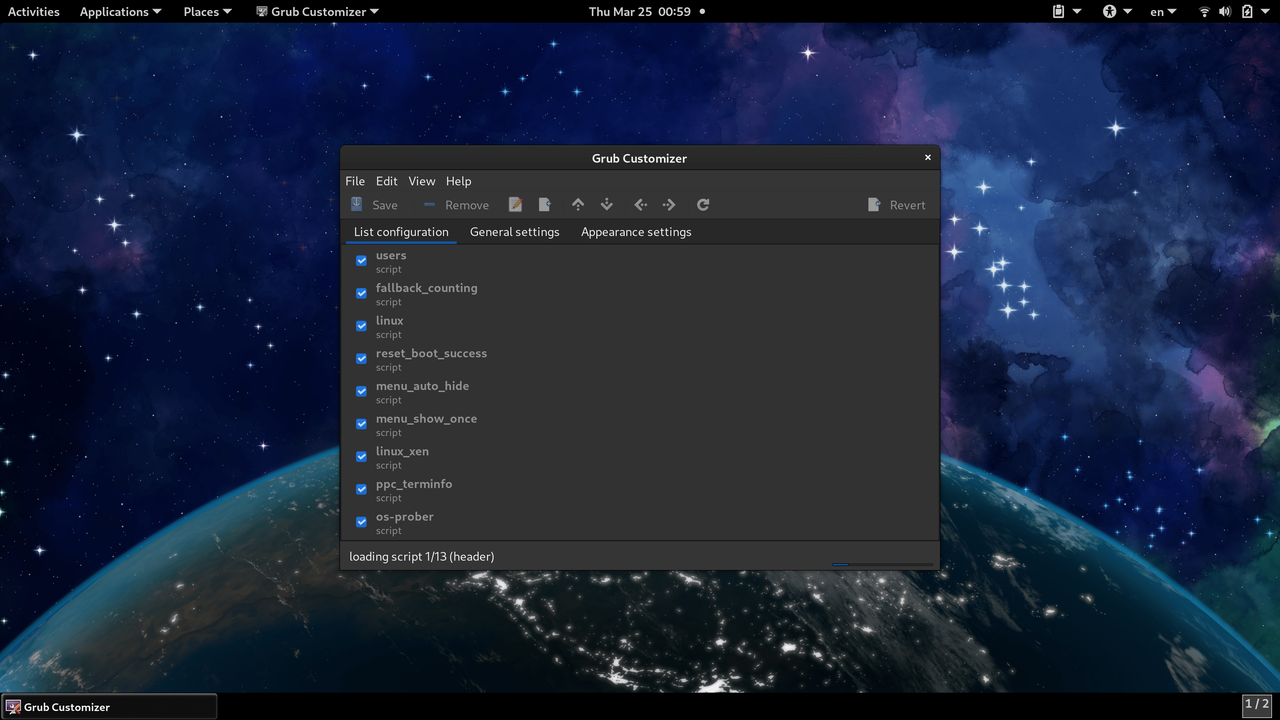Click the Revert button
The image size is (1280, 720).
point(897,205)
